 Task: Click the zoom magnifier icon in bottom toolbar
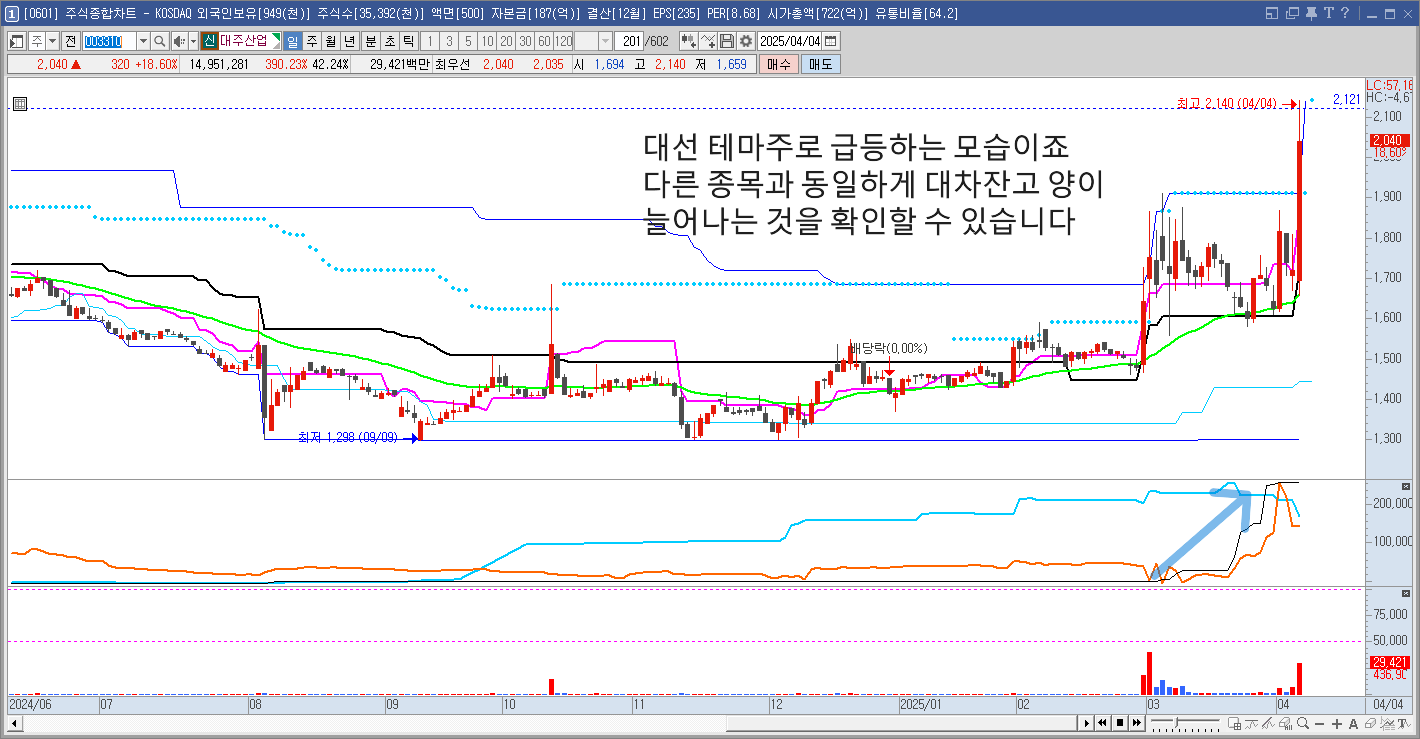coord(1303,723)
